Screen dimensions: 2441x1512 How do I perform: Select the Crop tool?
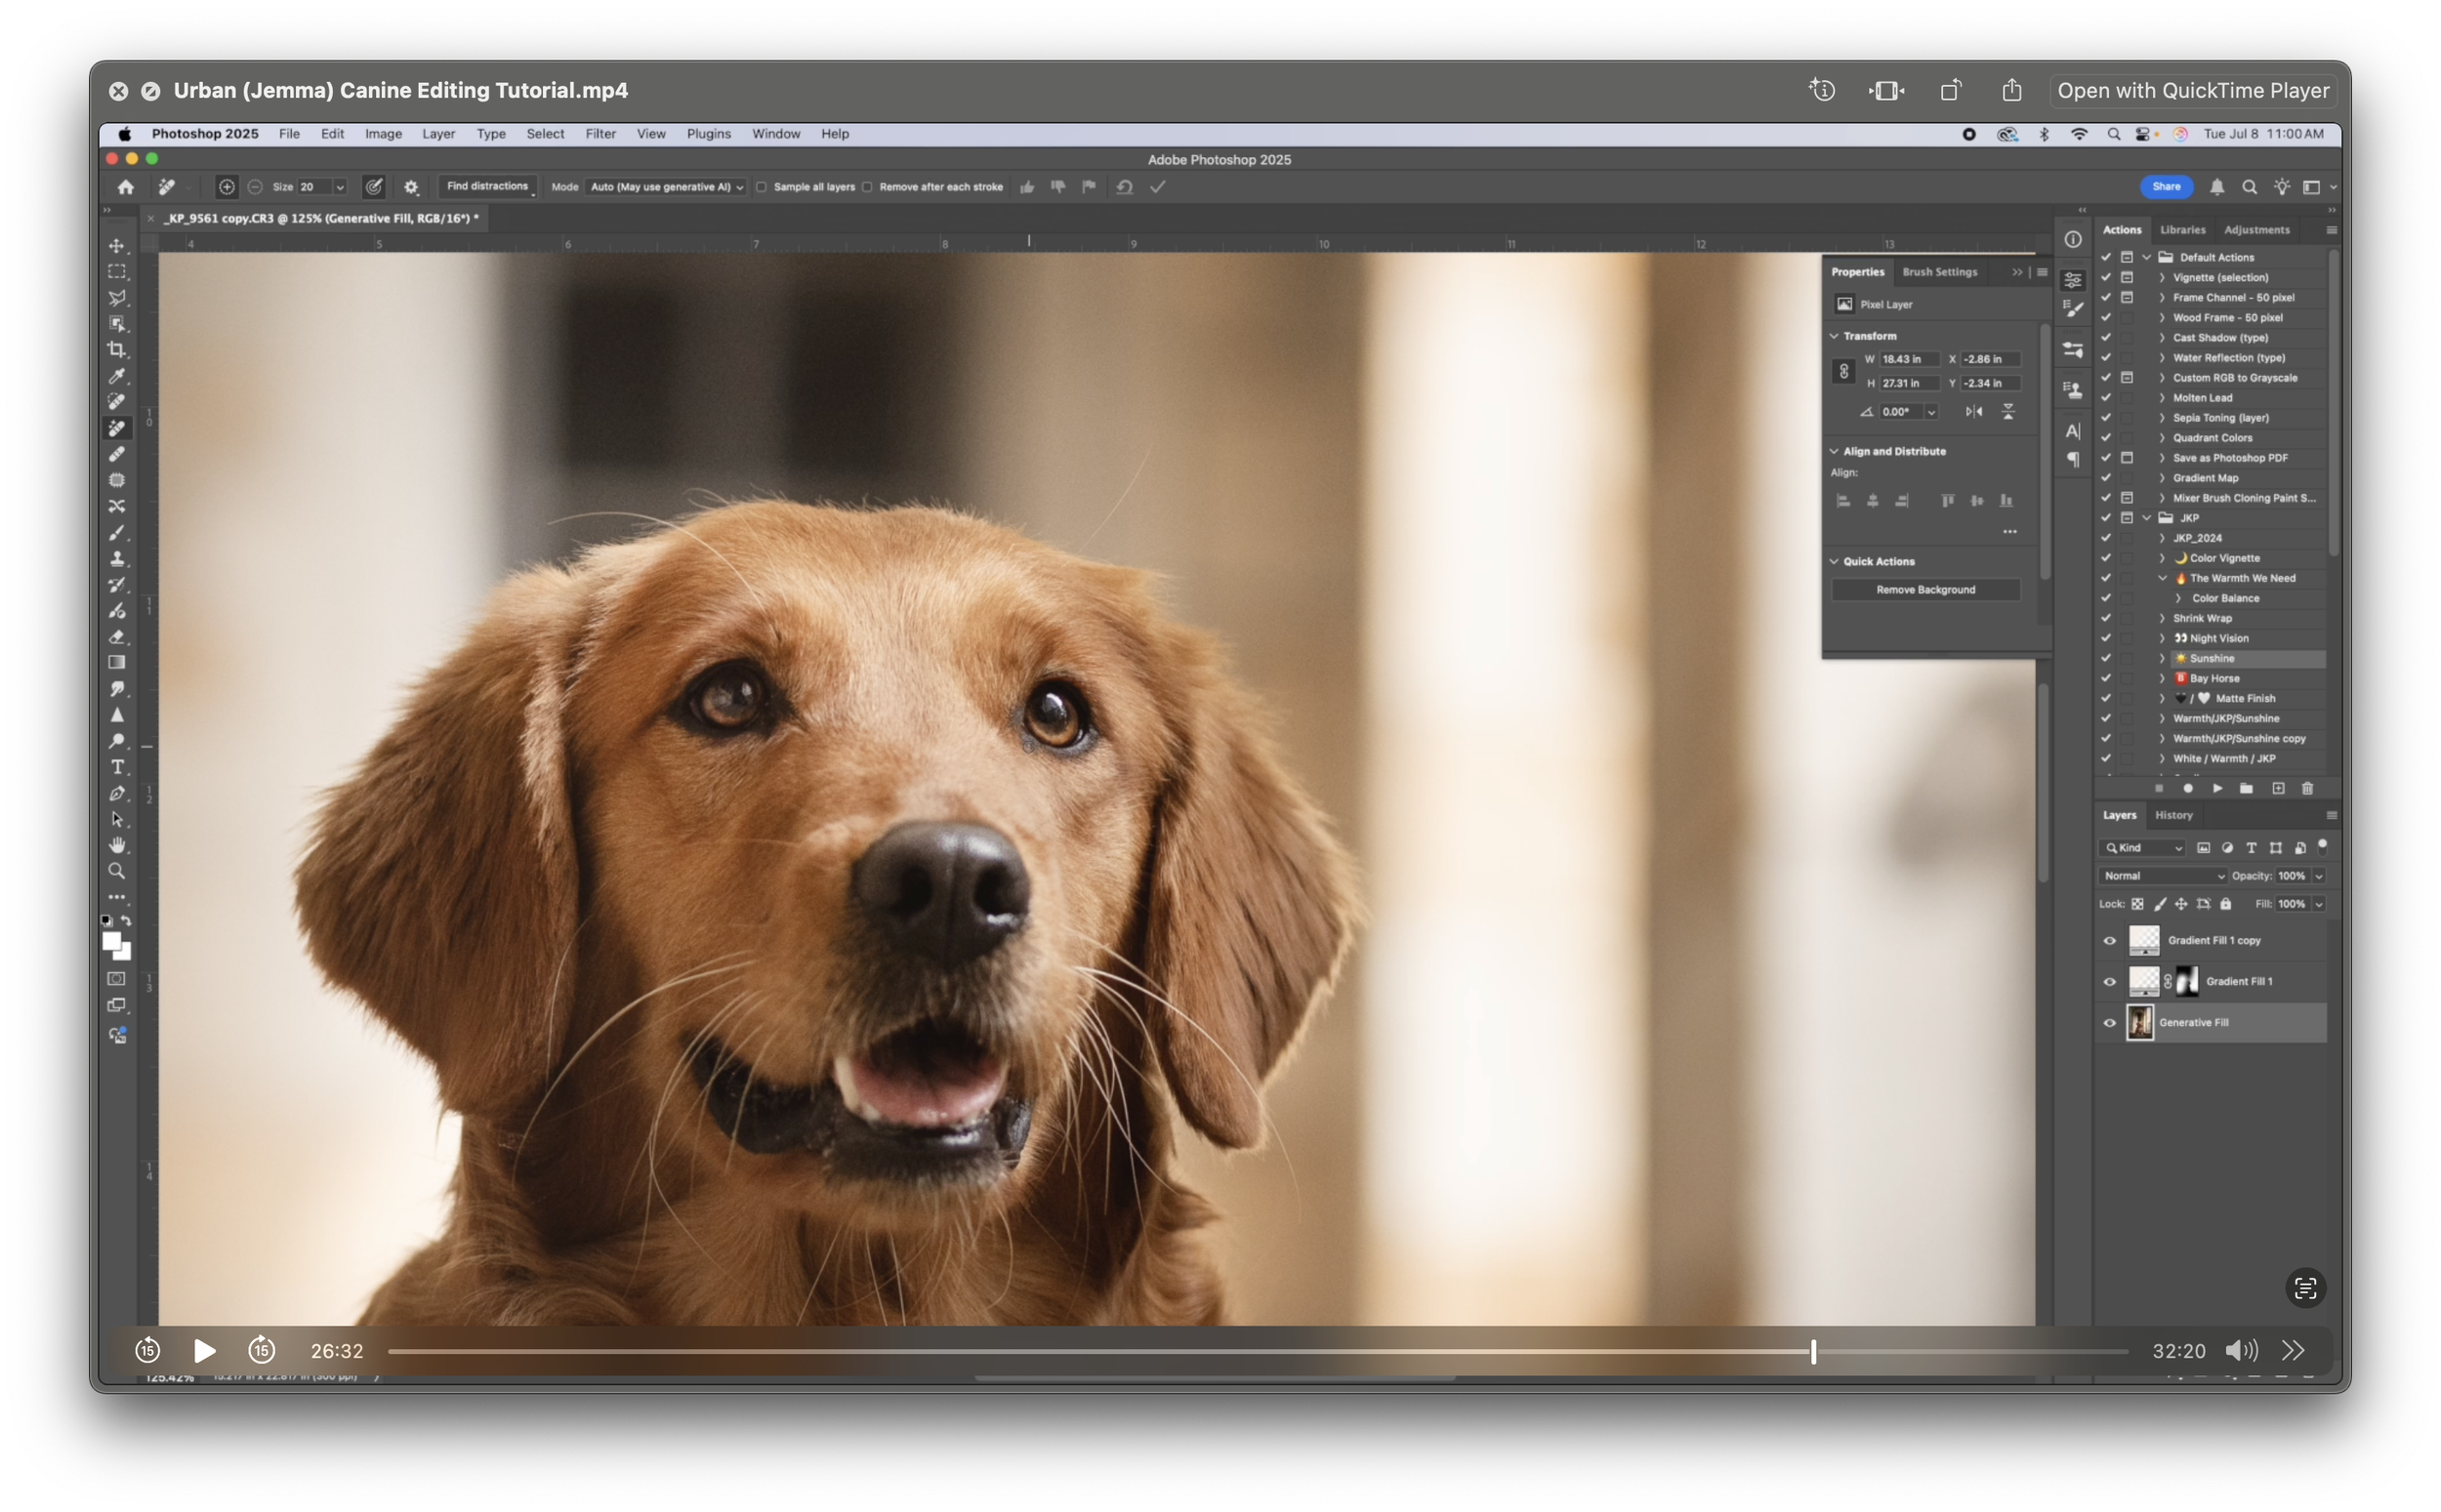pyautogui.click(x=117, y=350)
